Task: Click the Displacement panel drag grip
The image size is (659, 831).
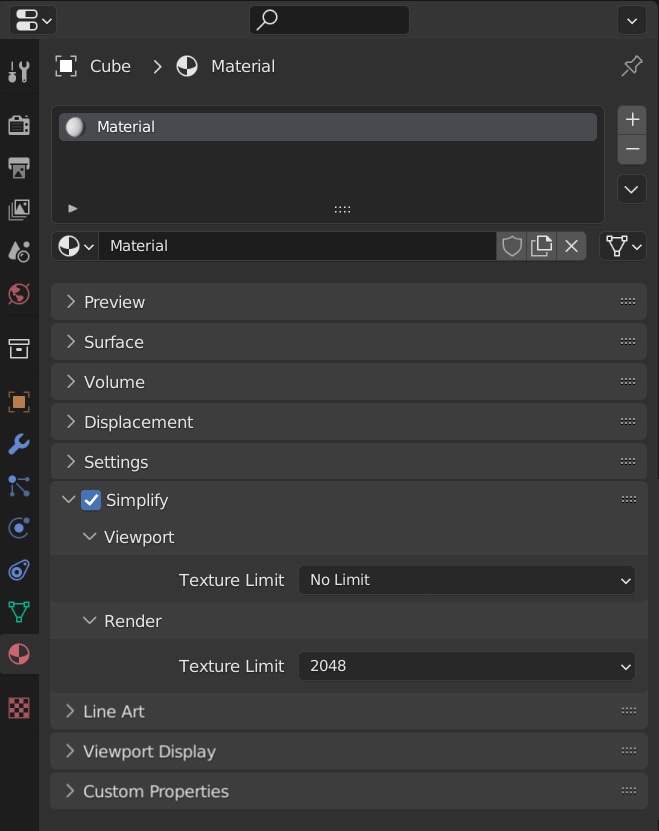Action: [x=628, y=421]
